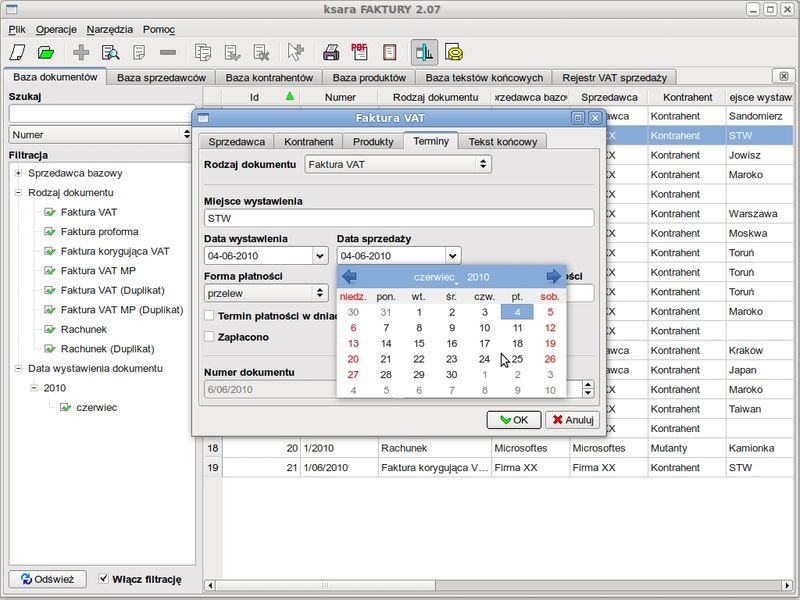Click the PDF export toolbar icon
800x600 pixels.
click(x=360, y=52)
